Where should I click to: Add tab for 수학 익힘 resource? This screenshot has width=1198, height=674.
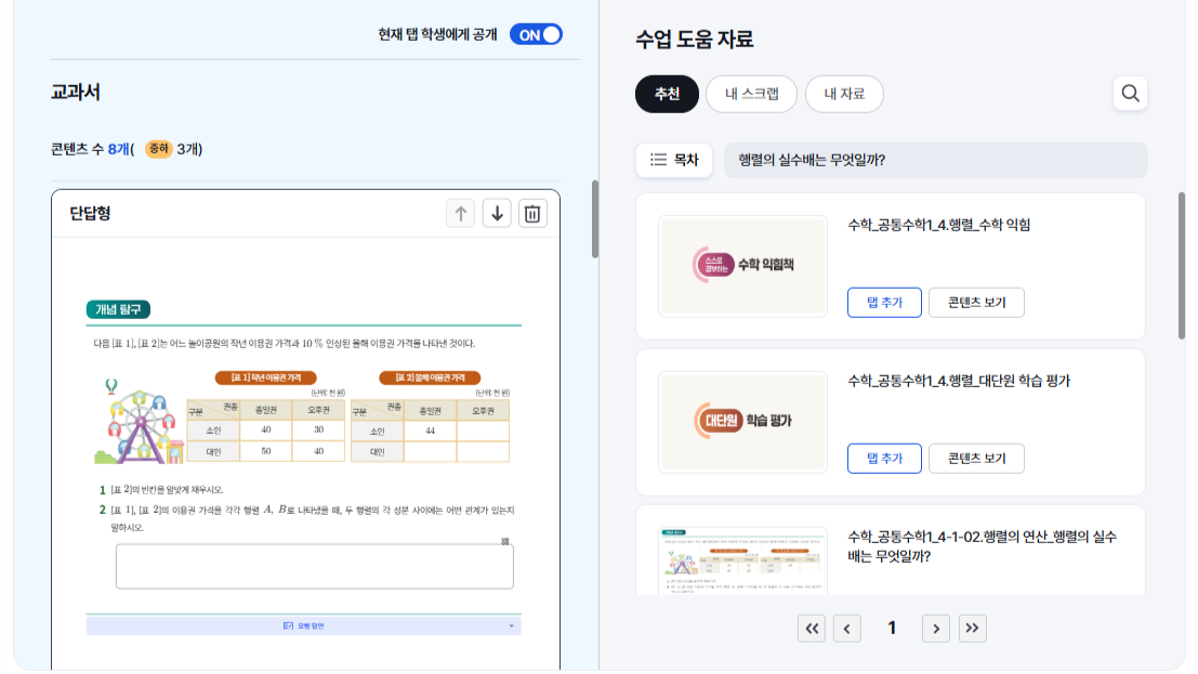coord(884,303)
